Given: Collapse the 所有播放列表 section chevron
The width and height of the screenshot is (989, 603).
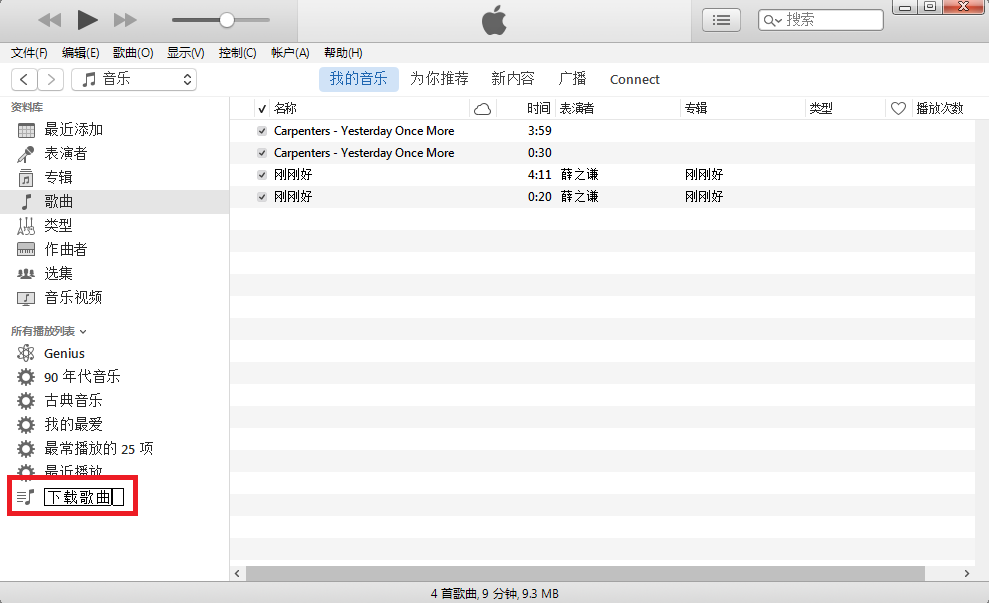Looking at the screenshot, I should click(x=83, y=332).
